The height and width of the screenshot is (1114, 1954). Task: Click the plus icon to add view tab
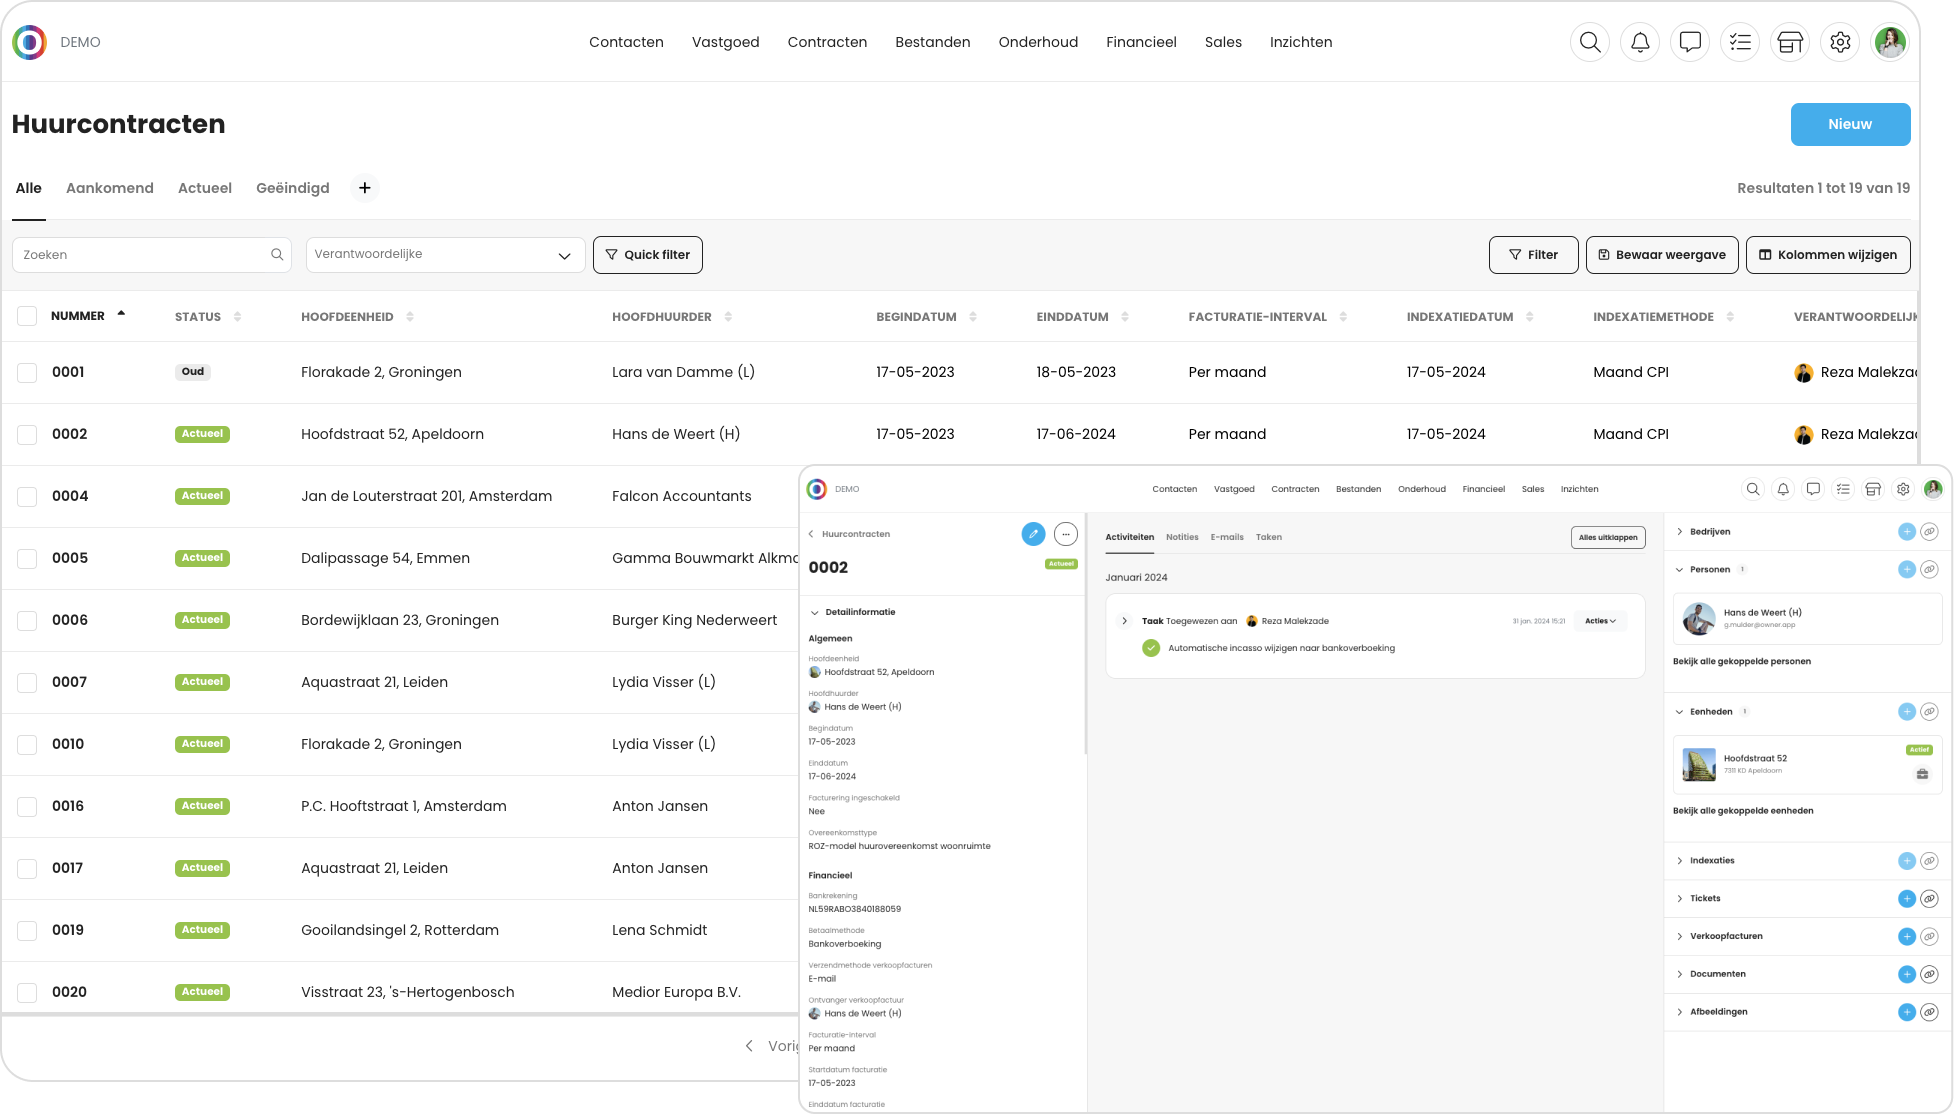(365, 188)
